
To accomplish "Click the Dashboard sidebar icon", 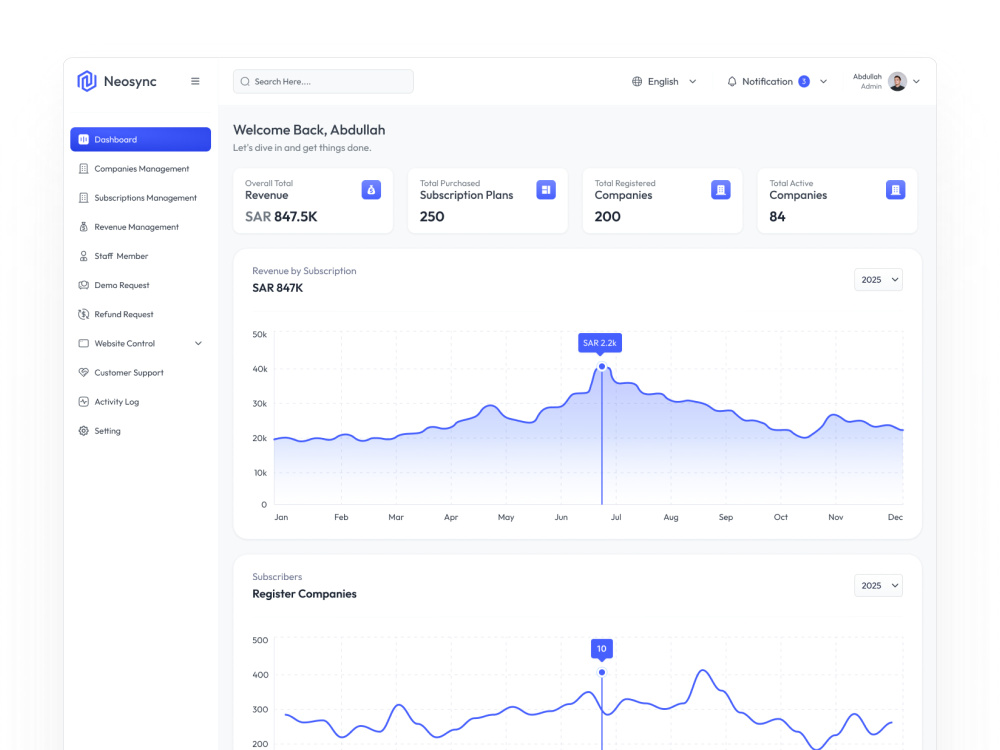I will [x=84, y=139].
